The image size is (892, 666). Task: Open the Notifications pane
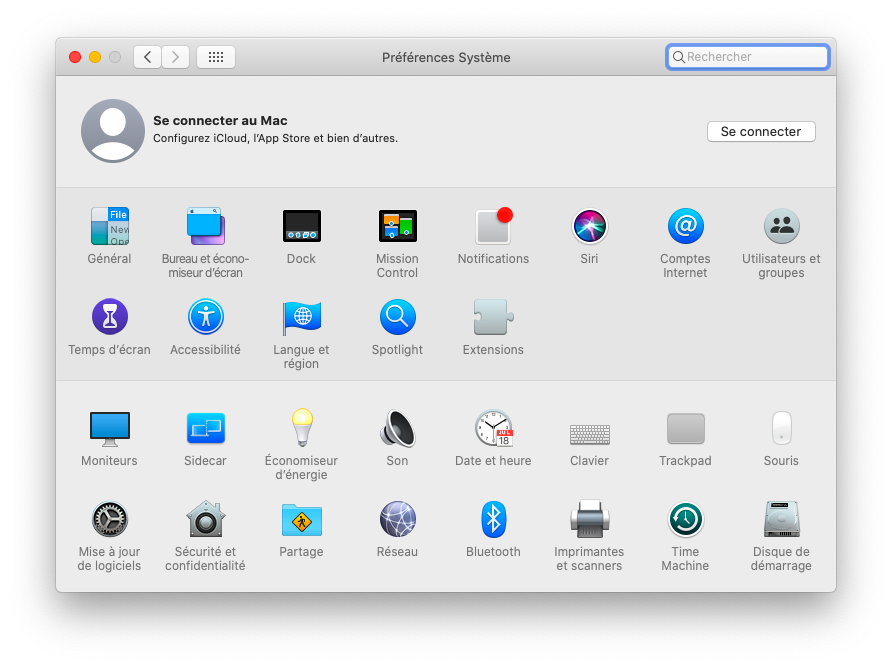click(x=494, y=226)
